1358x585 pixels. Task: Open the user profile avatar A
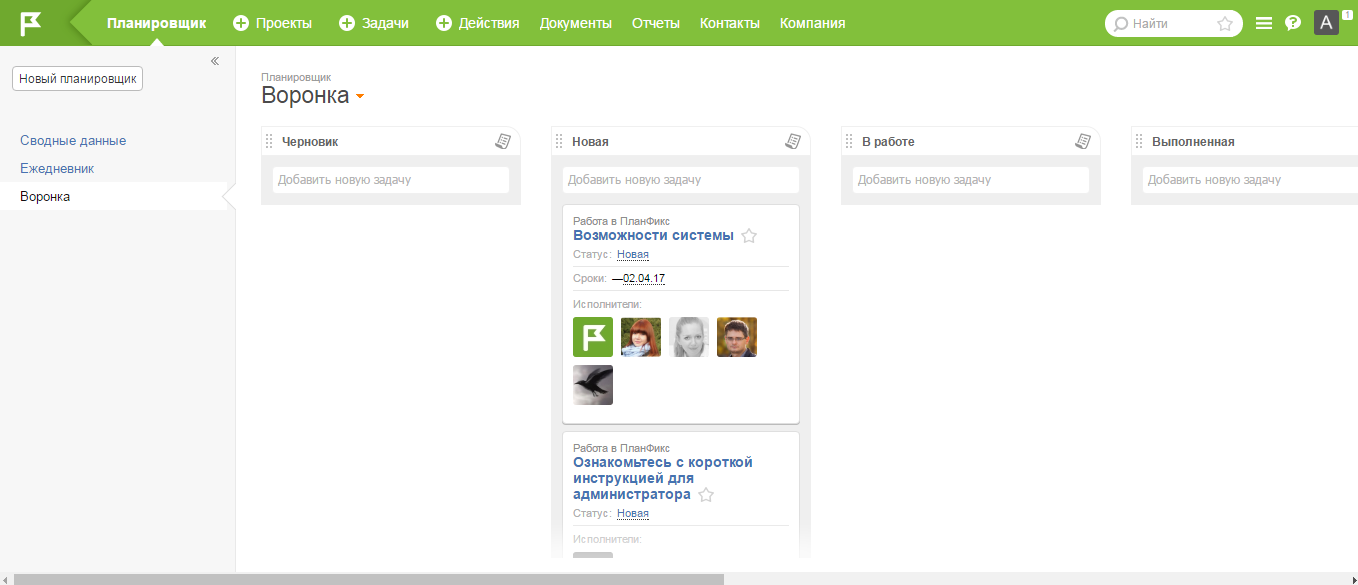[x=1326, y=23]
